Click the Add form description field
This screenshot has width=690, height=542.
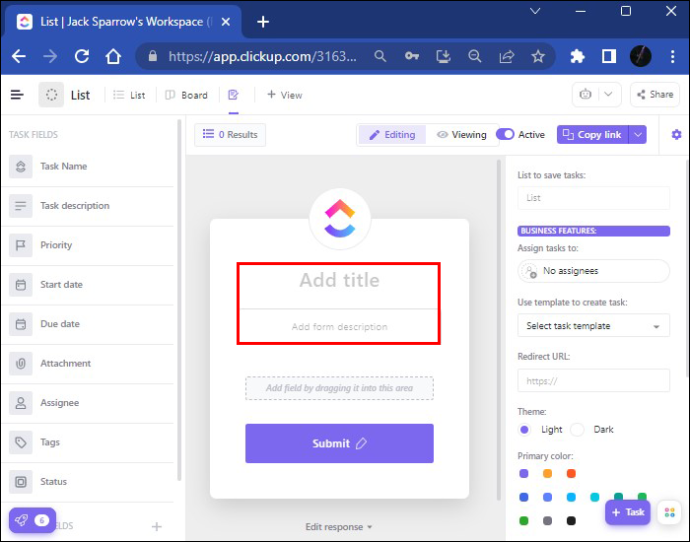click(339, 327)
